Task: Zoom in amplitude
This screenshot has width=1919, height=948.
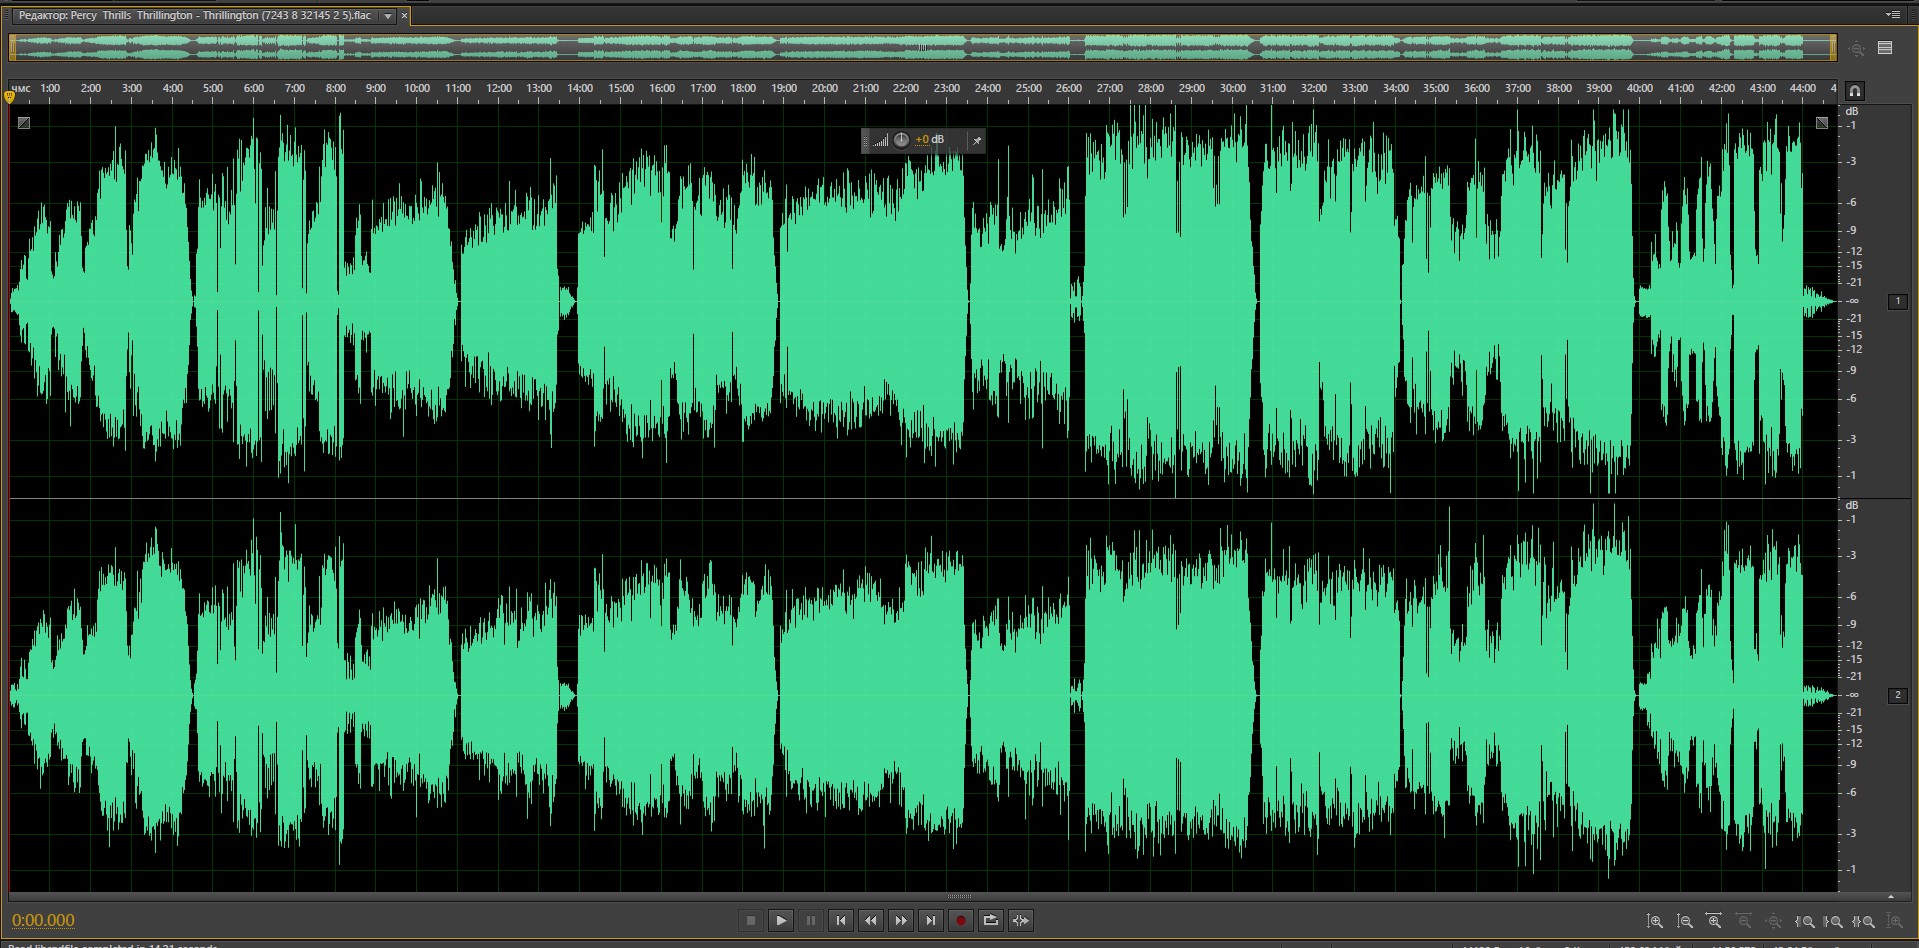Action: [x=1655, y=921]
